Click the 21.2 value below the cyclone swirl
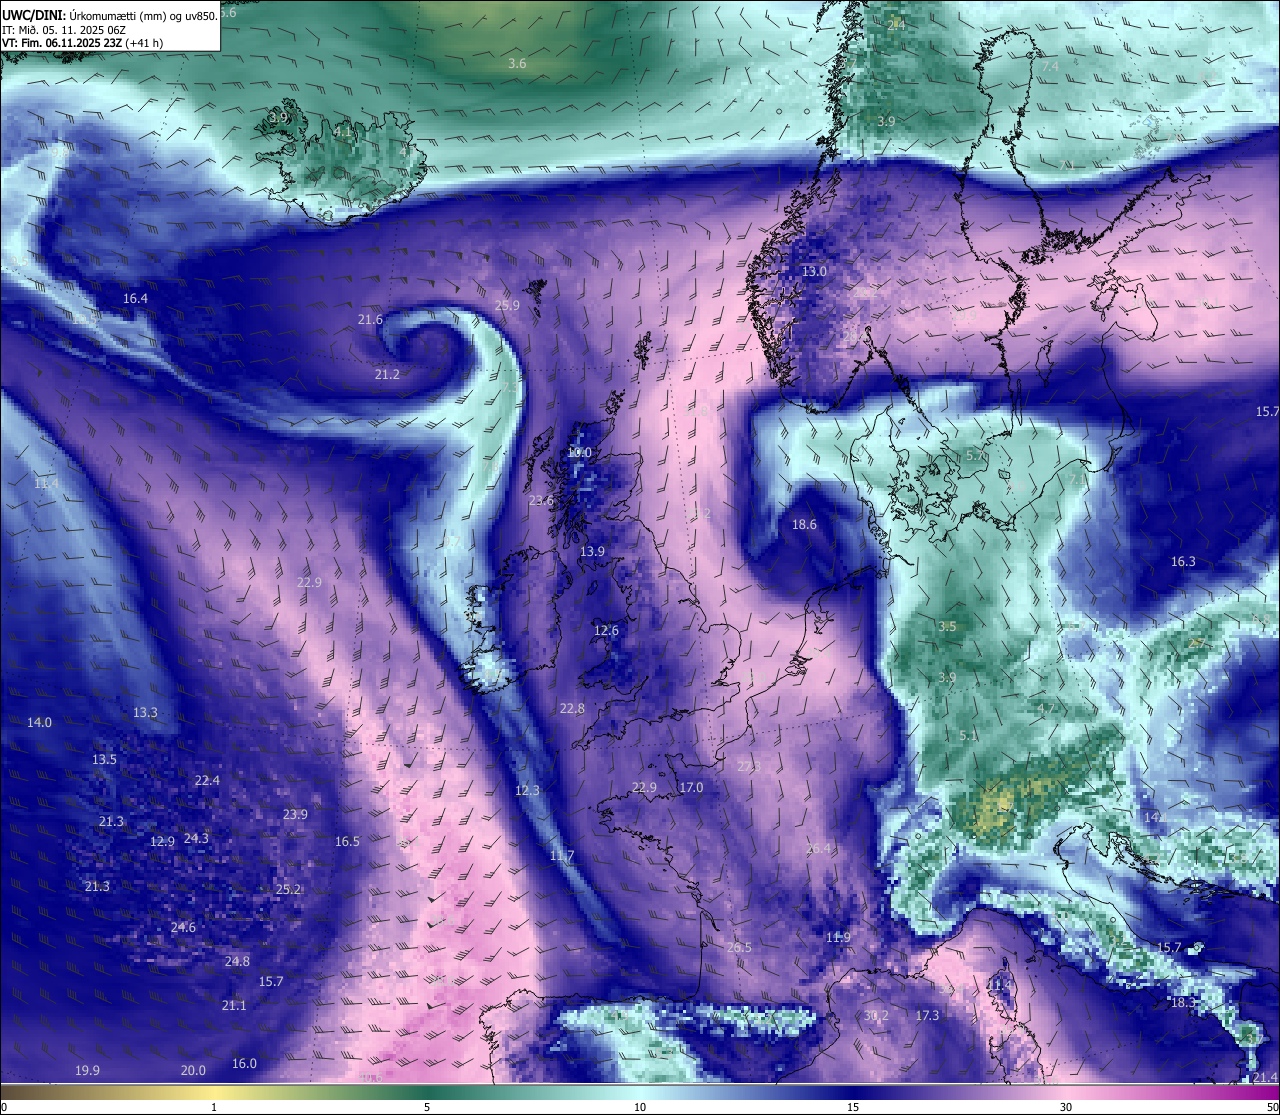The height and width of the screenshot is (1115, 1280). tap(387, 375)
